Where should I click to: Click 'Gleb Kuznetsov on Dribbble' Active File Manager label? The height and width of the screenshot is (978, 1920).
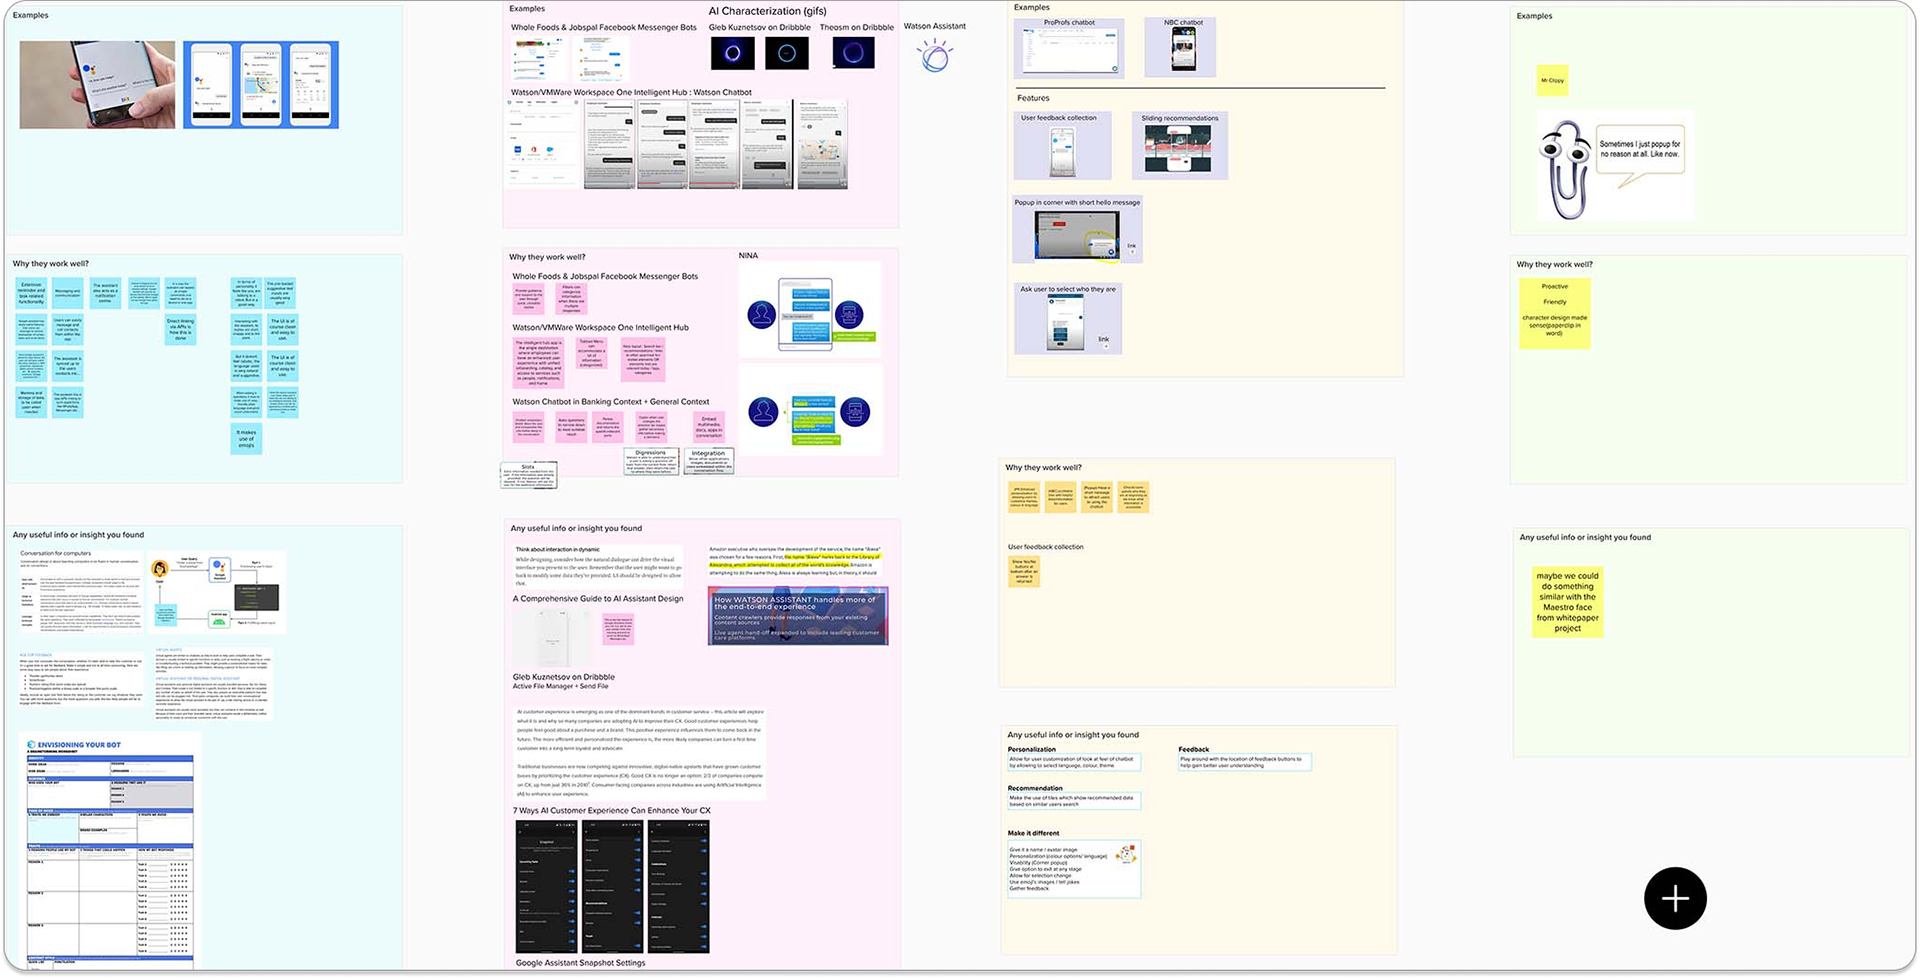coord(563,681)
